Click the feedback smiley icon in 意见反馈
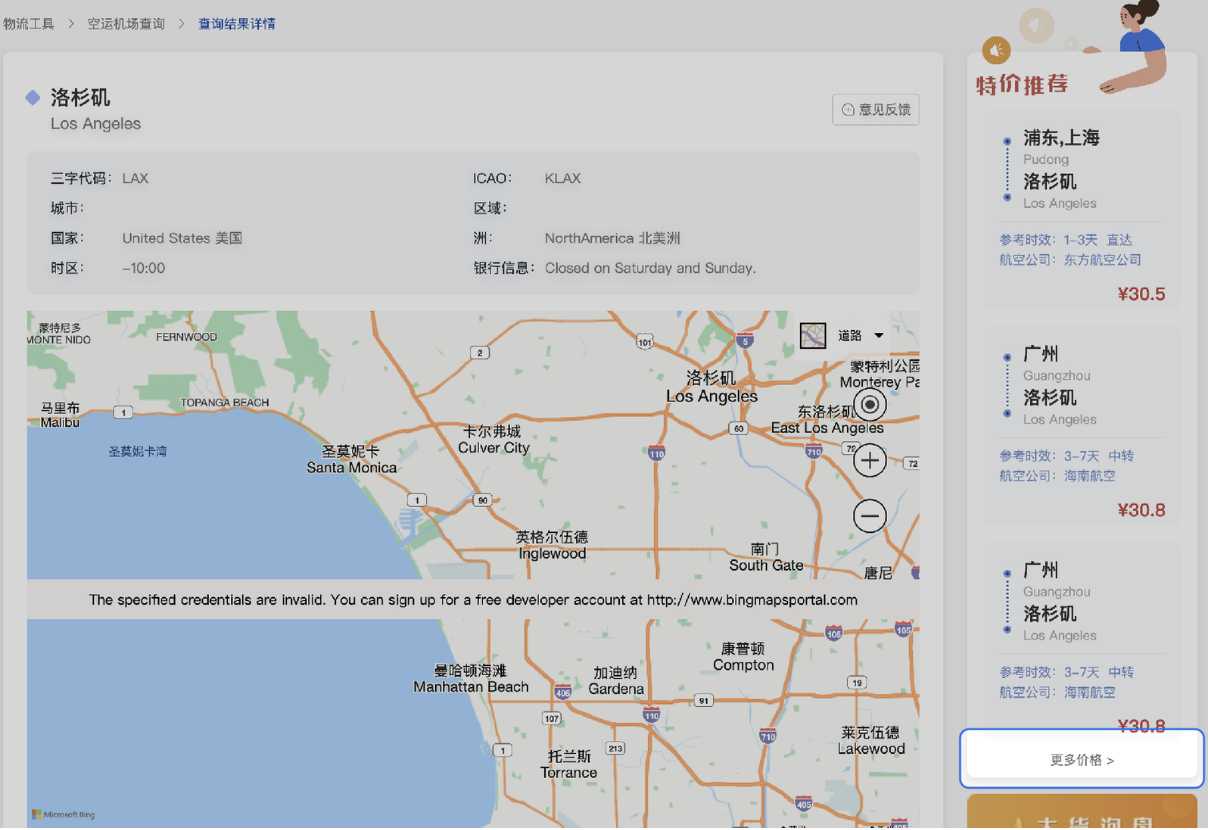Image resolution: width=1208 pixels, height=830 pixels. pos(848,110)
